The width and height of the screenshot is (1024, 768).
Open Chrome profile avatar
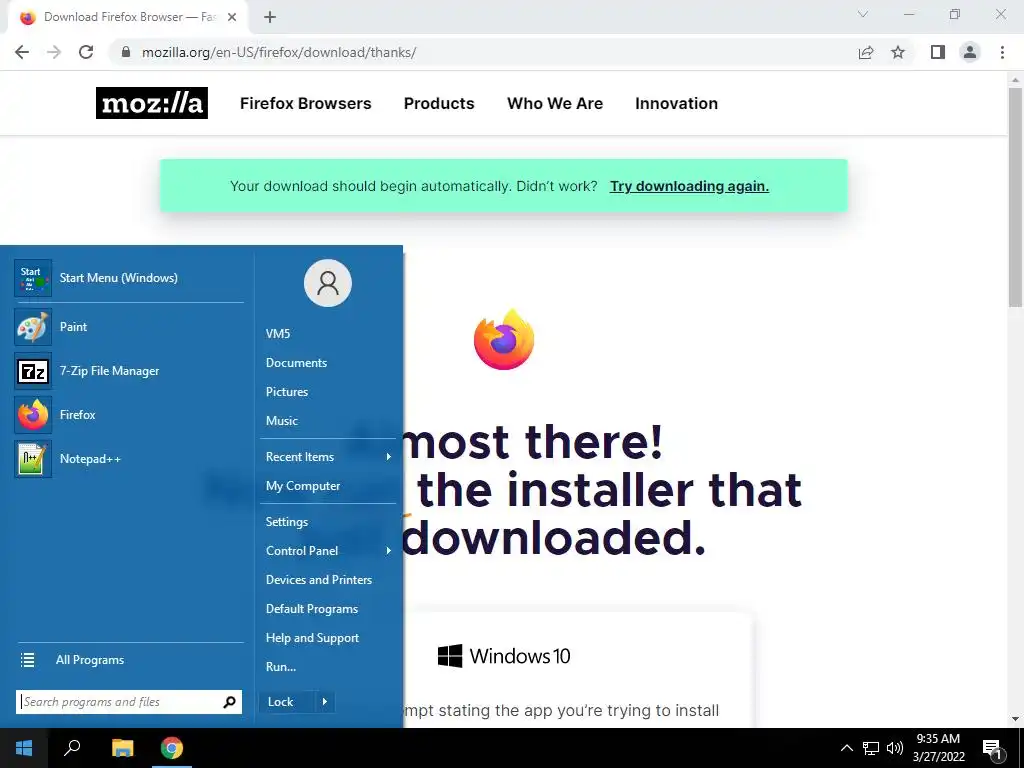click(970, 52)
